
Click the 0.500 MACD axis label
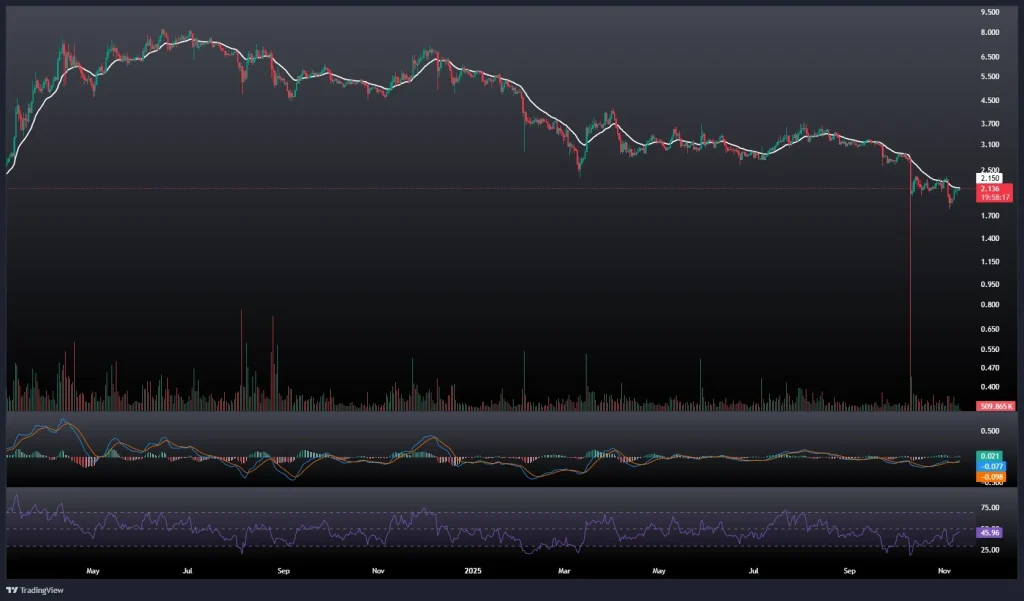click(x=990, y=432)
